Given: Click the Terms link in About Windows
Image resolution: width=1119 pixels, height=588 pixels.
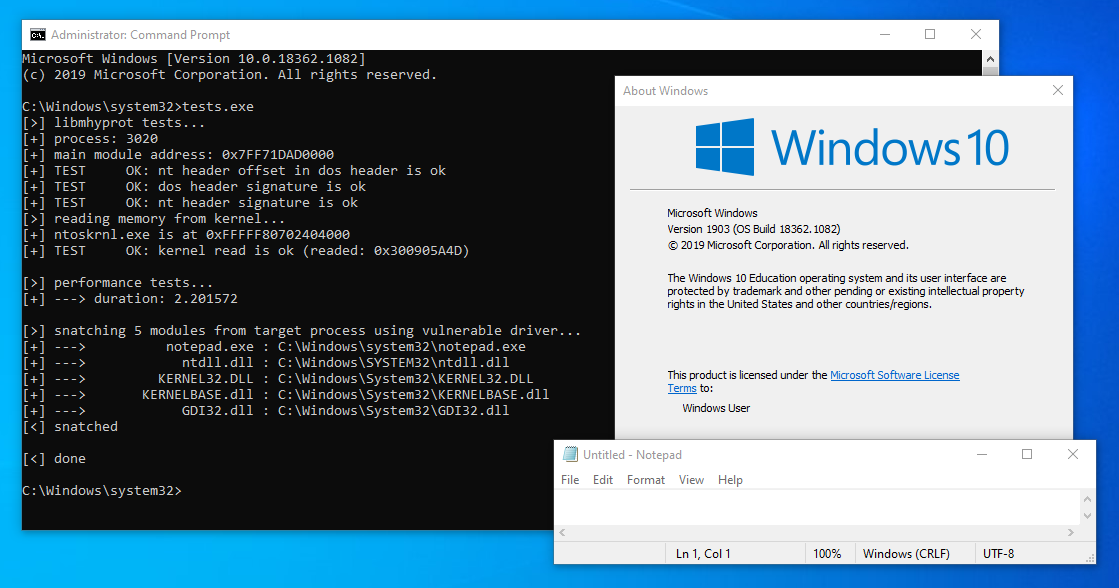Looking at the screenshot, I should (x=682, y=388).
